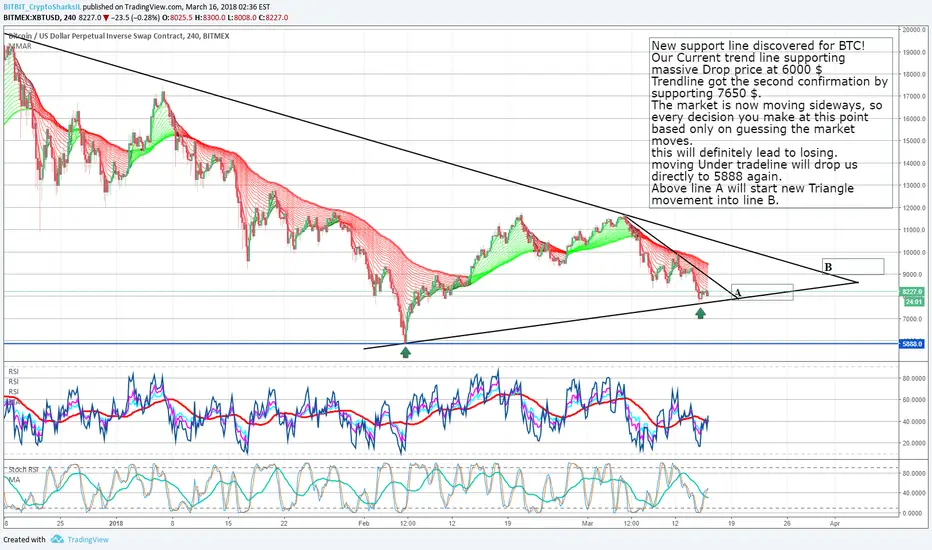
Task: Click the 24:01 candle countdown tag
Action: pos(913,301)
